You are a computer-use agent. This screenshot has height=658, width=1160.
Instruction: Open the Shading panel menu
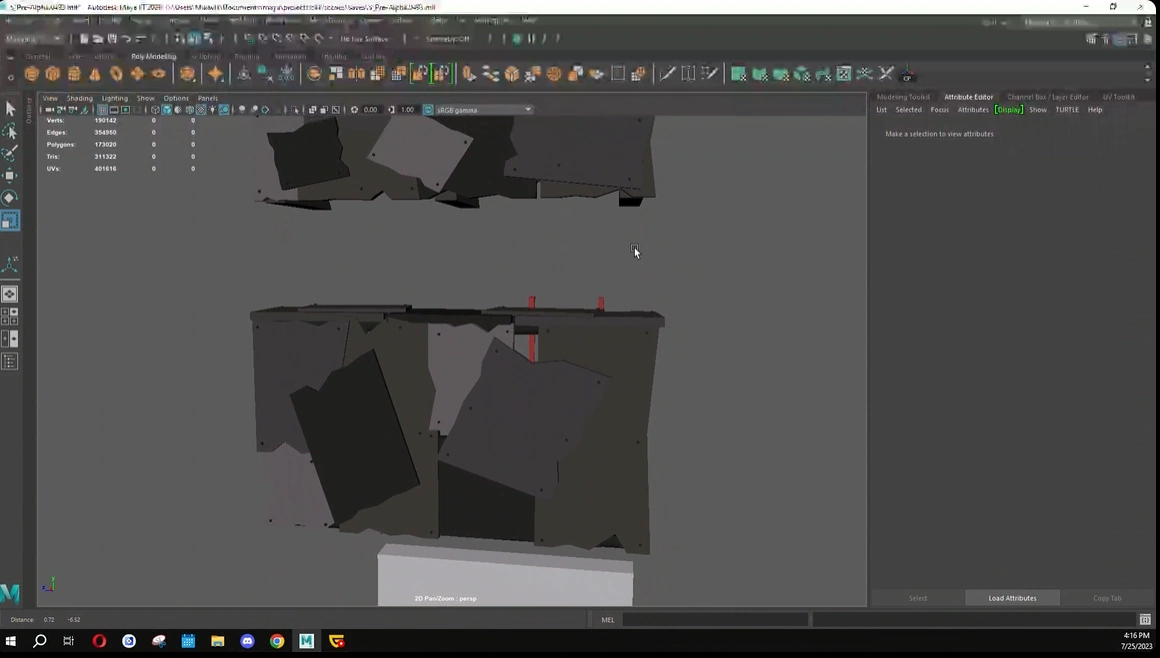[79, 98]
